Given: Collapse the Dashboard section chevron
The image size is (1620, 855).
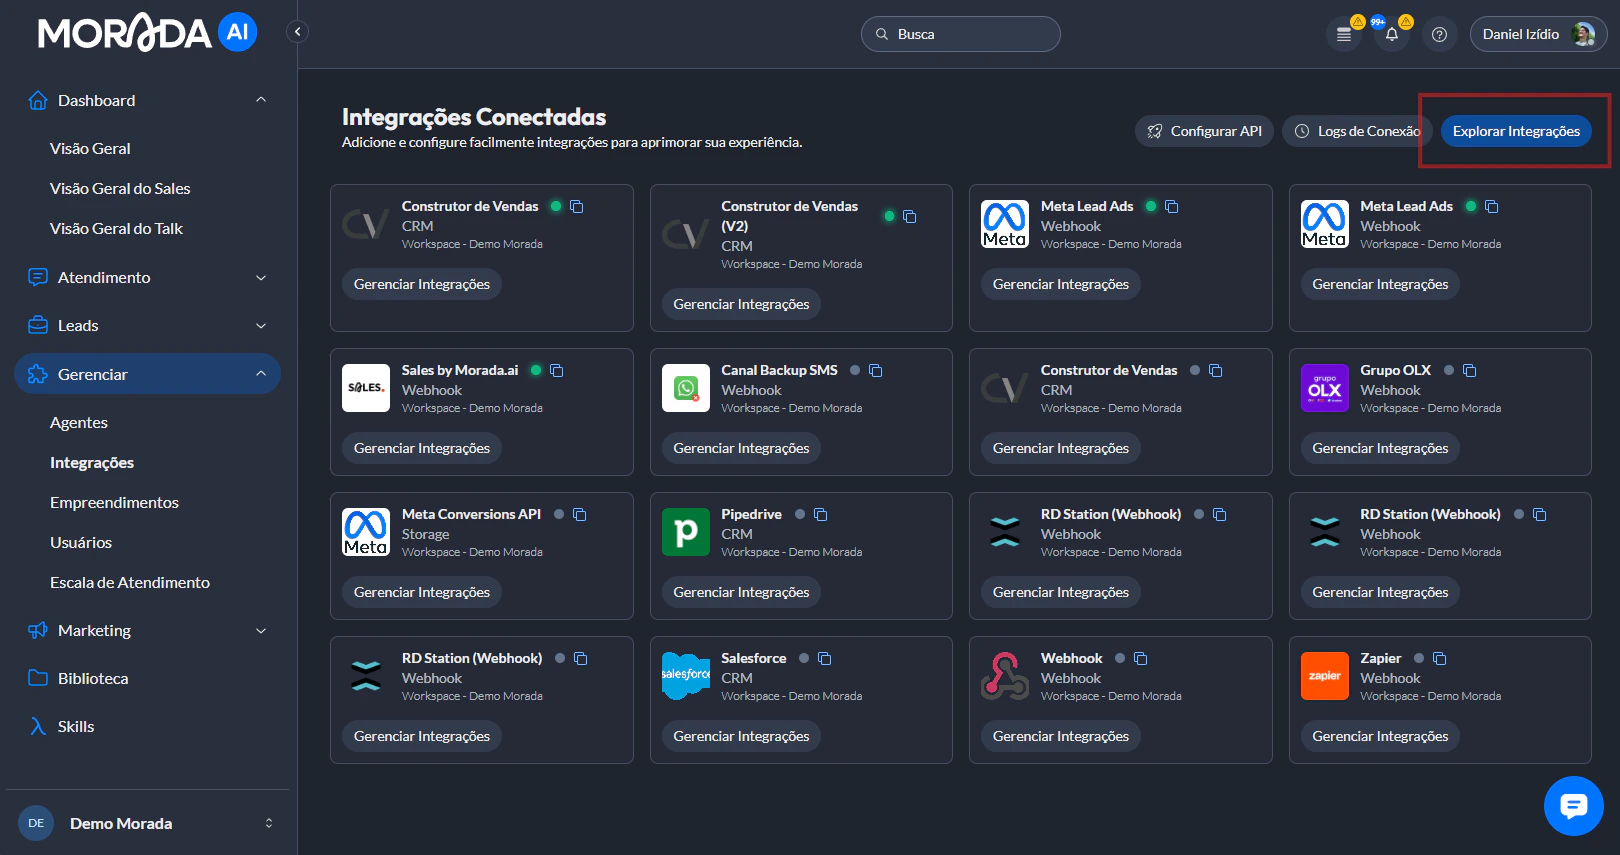Looking at the screenshot, I should click(x=261, y=100).
